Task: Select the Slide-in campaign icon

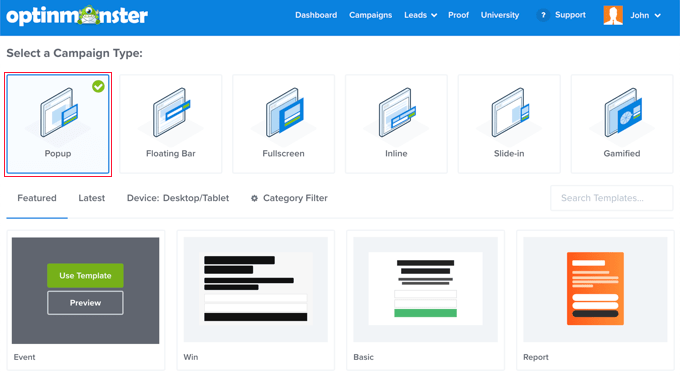Action: click(510, 112)
